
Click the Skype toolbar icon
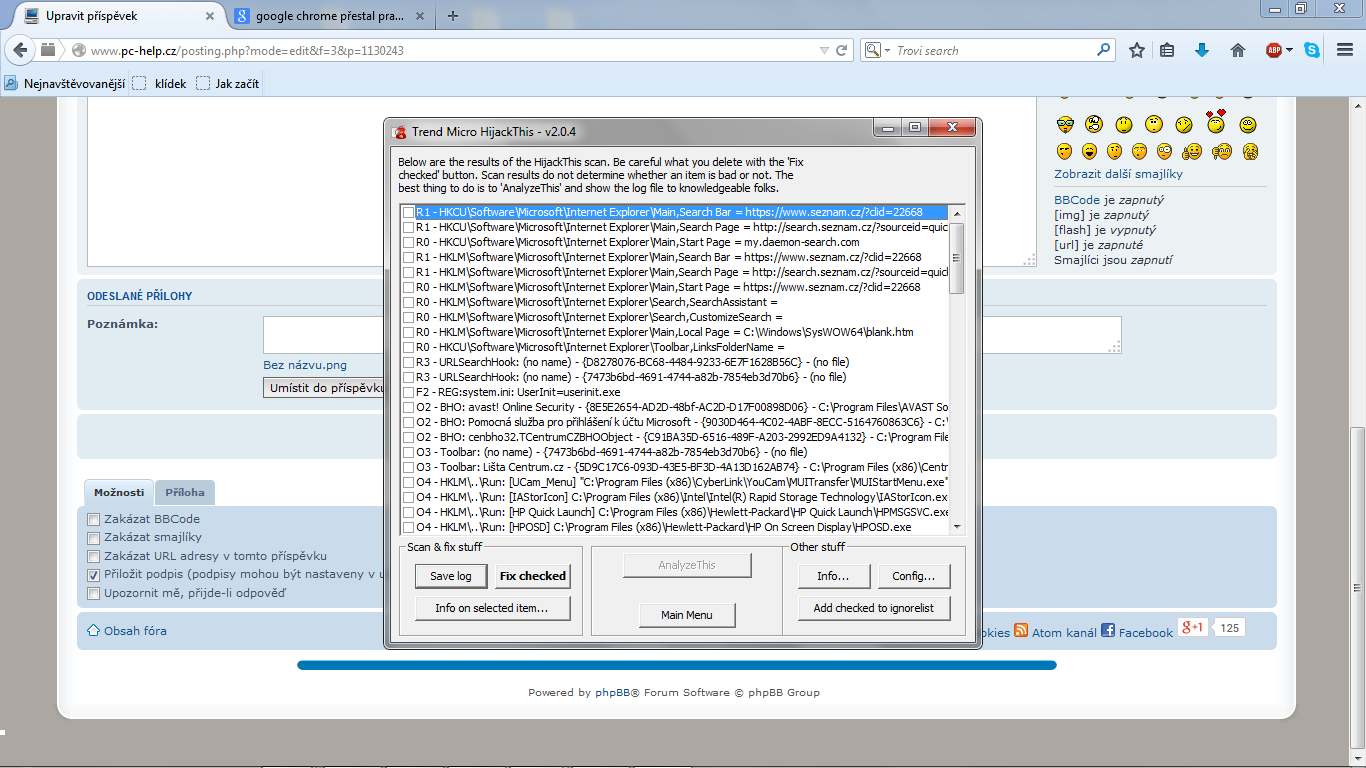tap(1311, 50)
